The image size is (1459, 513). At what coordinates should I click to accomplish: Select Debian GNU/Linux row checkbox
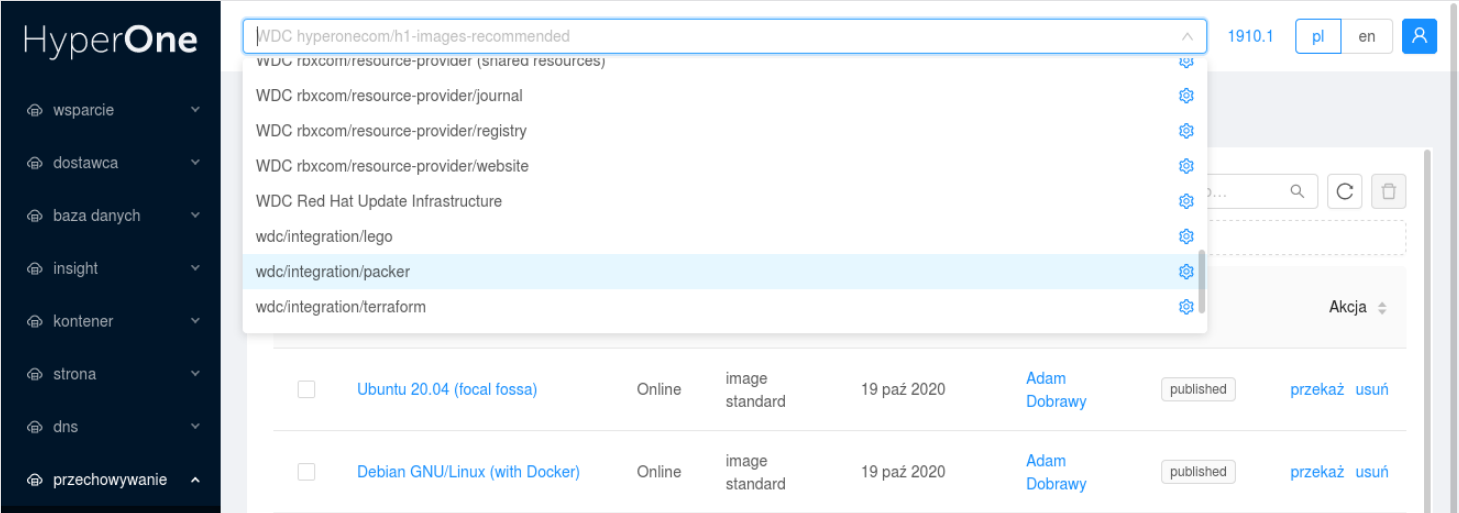point(306,472)
